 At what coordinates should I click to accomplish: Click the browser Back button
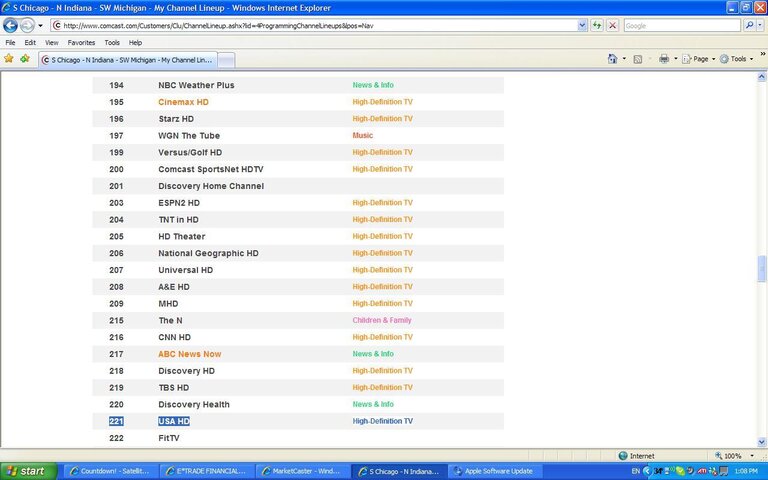point(10,25)
